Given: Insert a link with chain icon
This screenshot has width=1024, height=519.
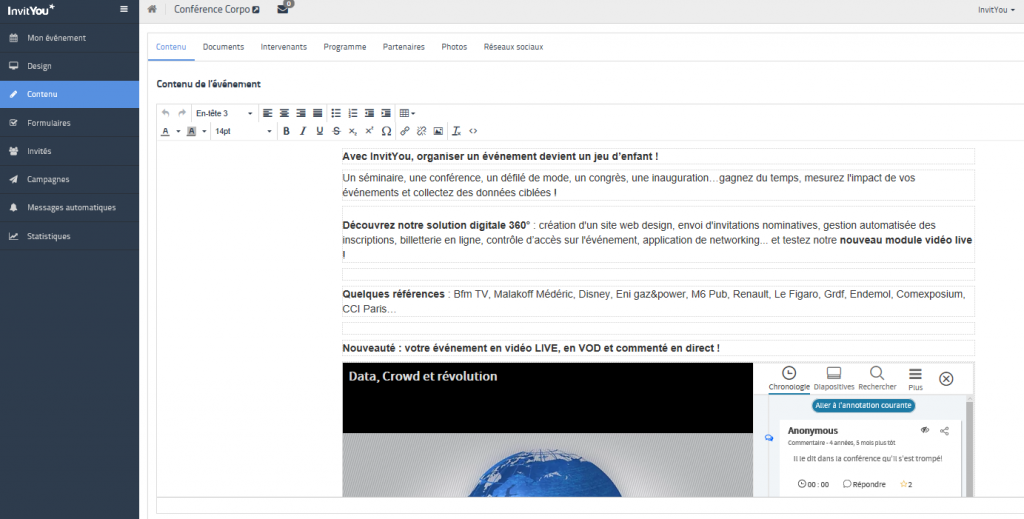Looking at the screenshot, I should click(x=404, y=131).
